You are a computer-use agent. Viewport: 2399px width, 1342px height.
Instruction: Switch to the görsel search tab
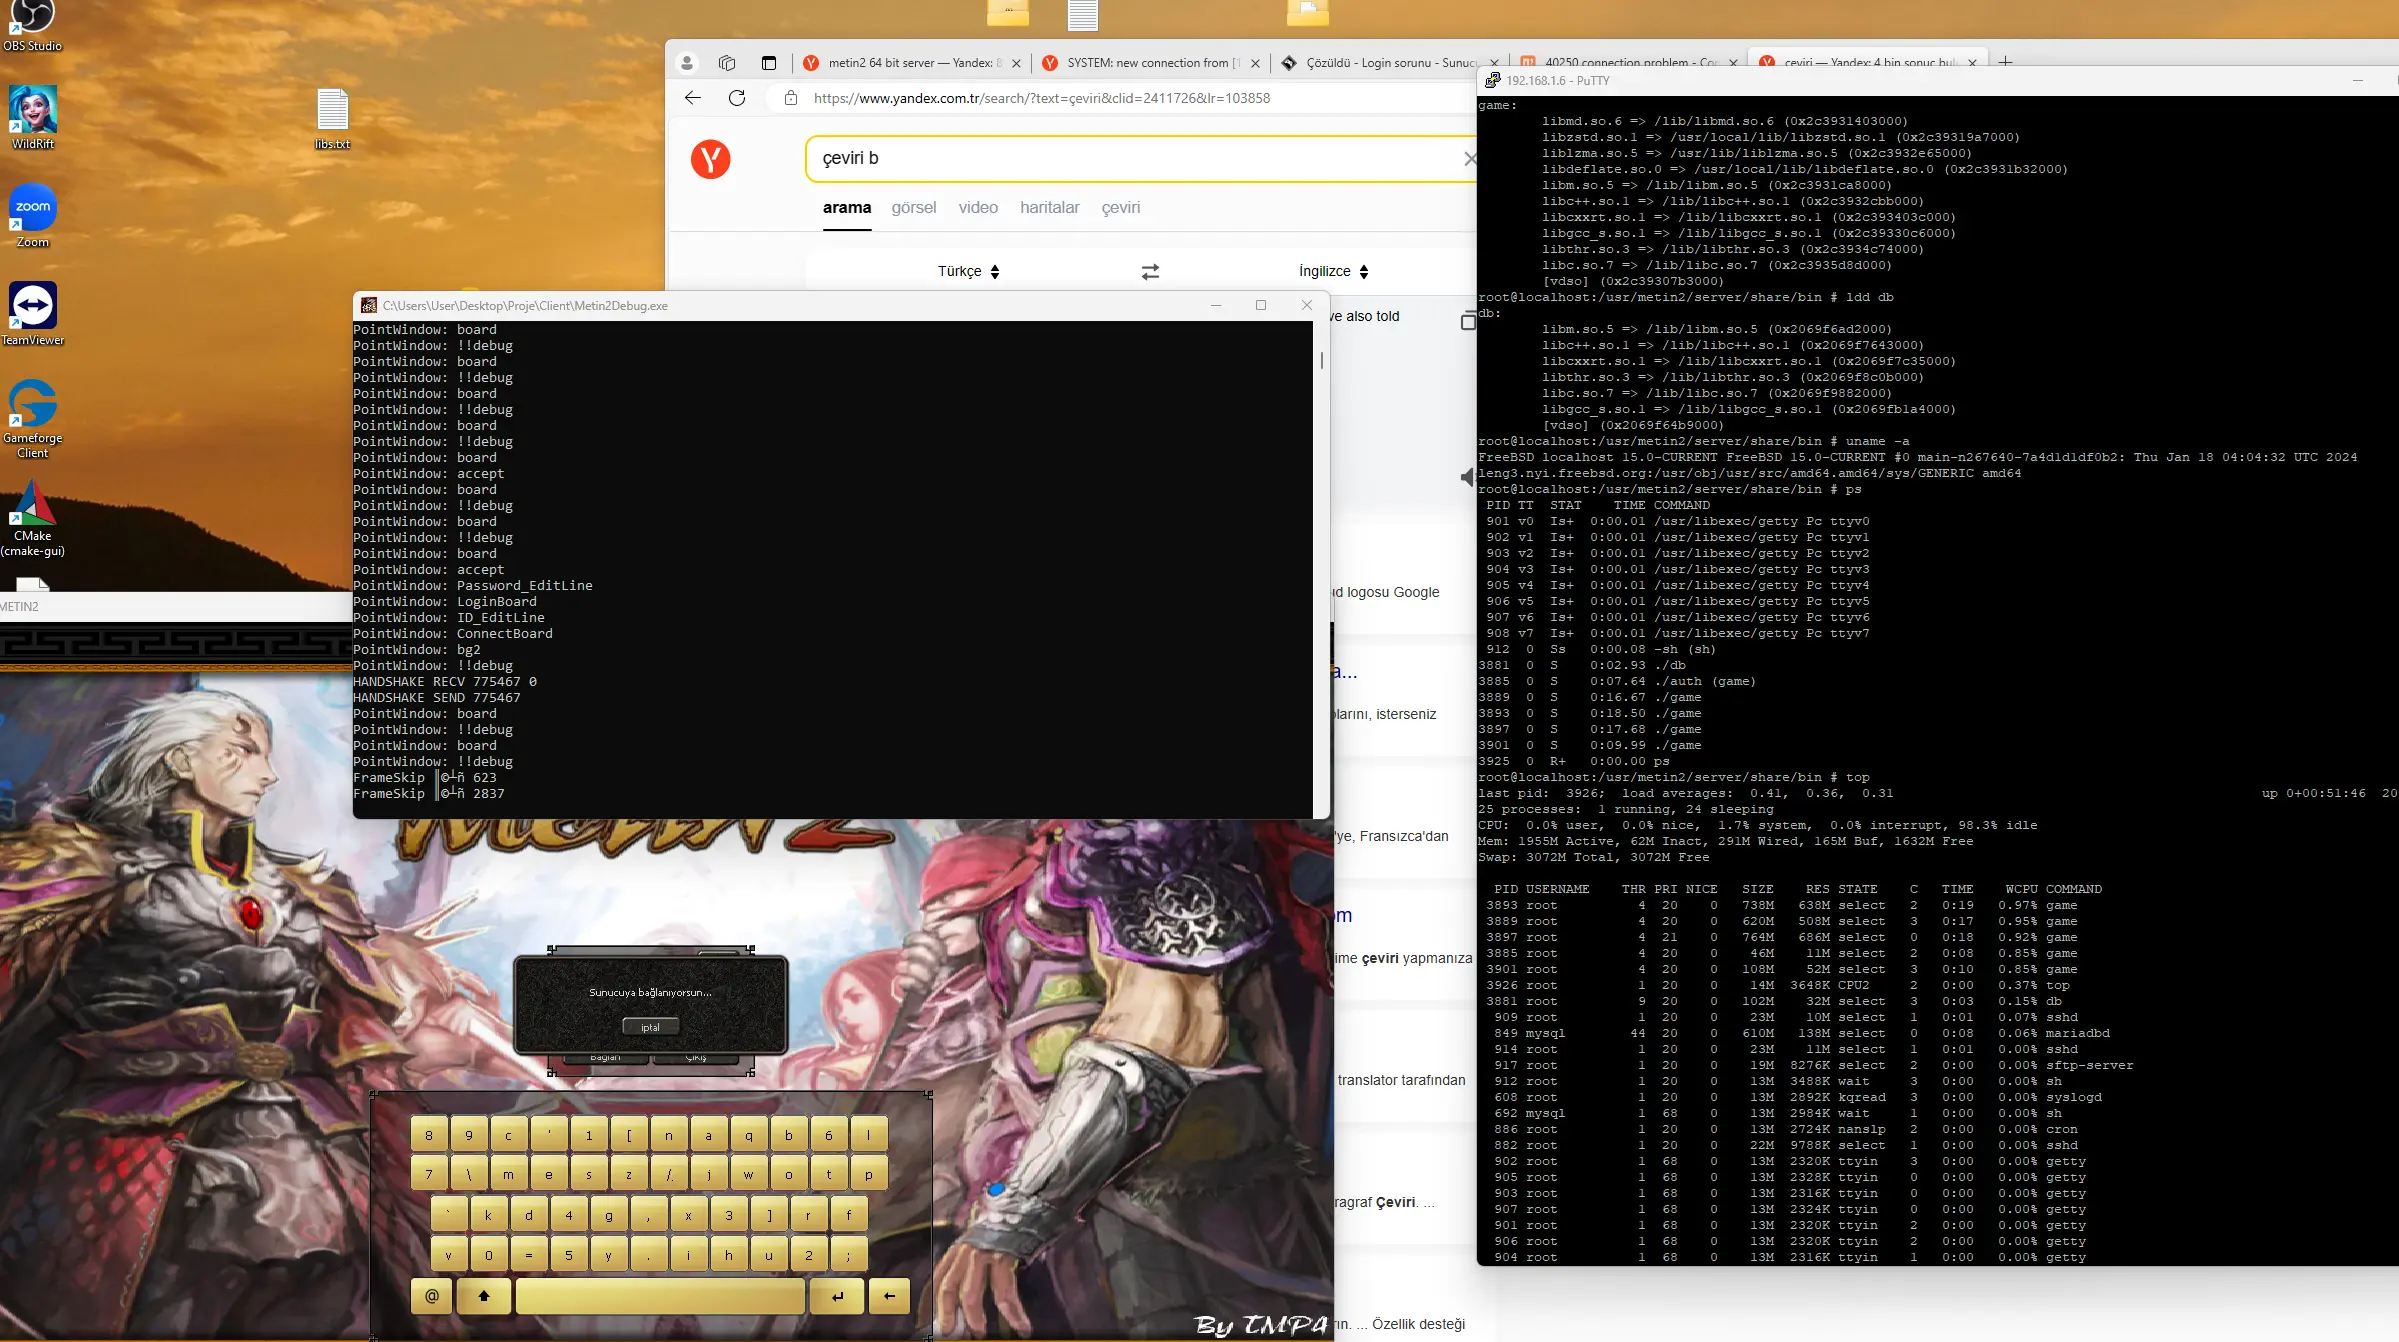pos(913,208)
